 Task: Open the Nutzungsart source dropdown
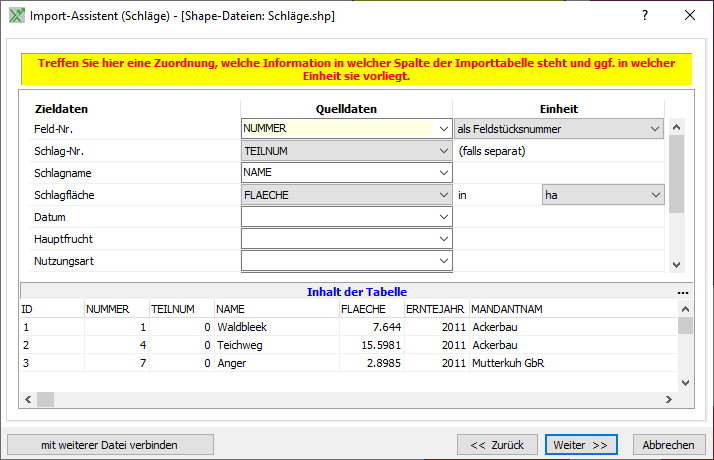click(x=443, y=261)
